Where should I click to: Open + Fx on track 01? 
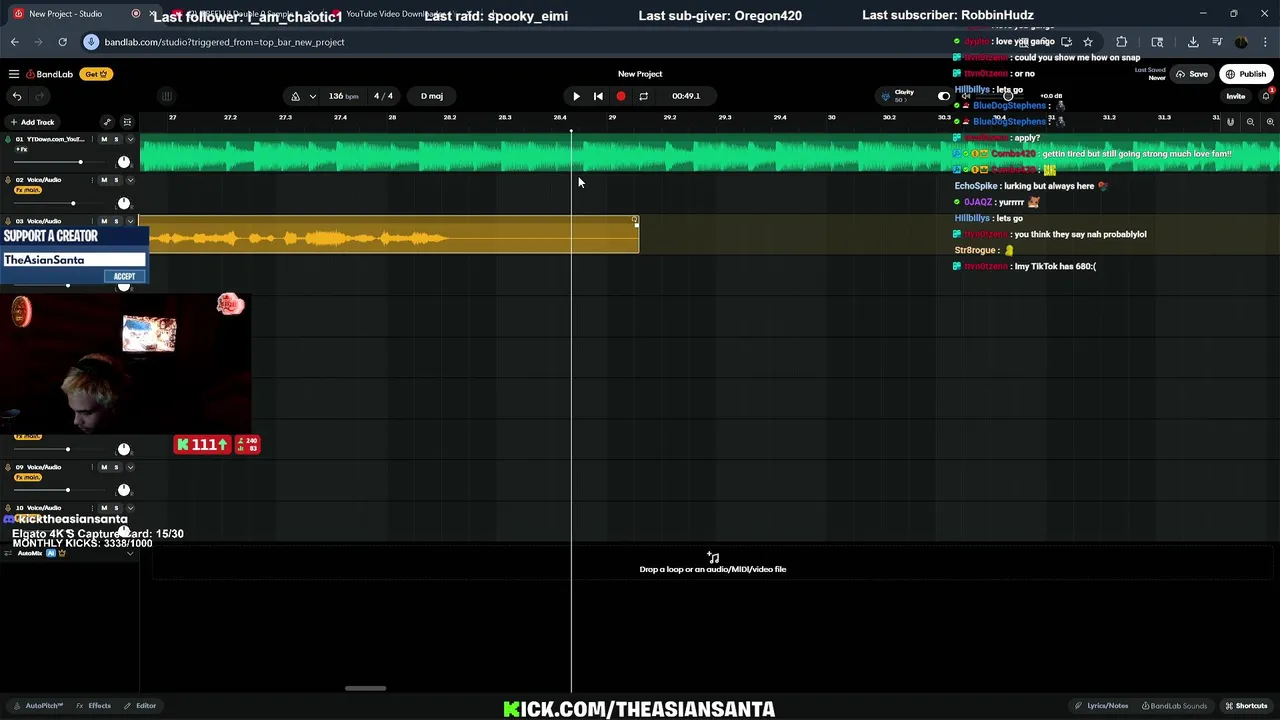[21, 149]
